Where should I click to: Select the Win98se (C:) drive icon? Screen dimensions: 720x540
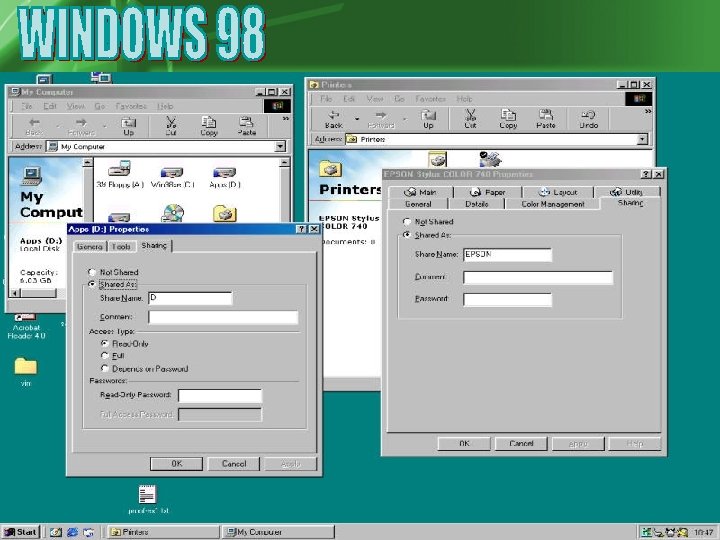pos(172,172)
